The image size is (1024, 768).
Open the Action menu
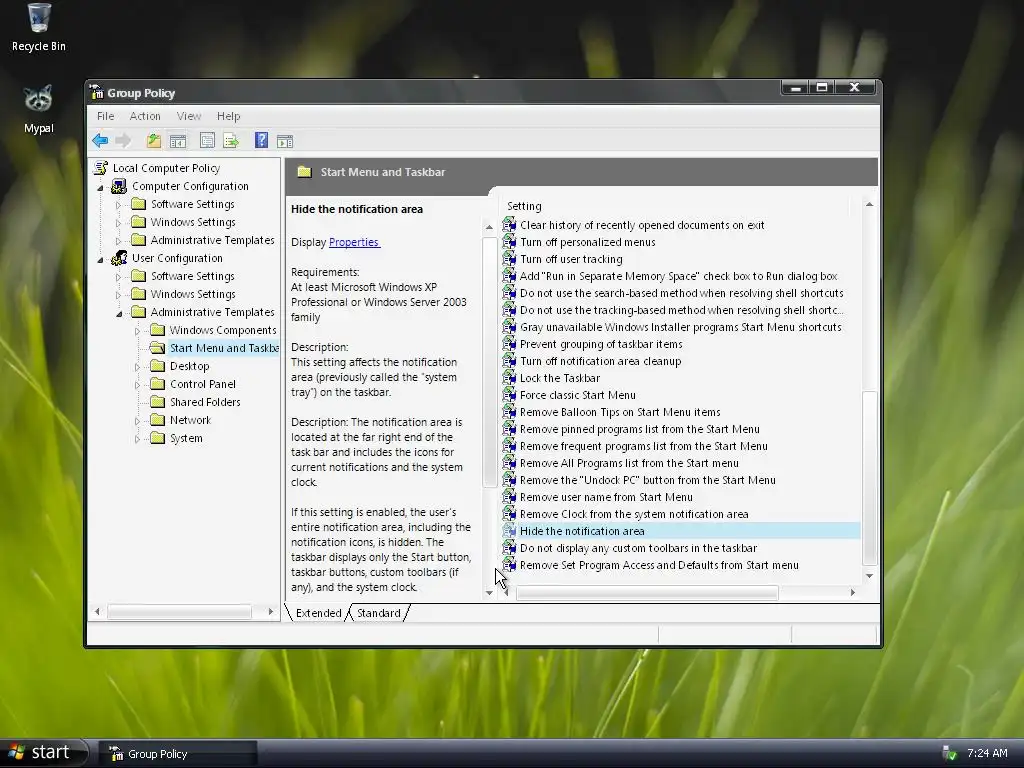point(145,116)
